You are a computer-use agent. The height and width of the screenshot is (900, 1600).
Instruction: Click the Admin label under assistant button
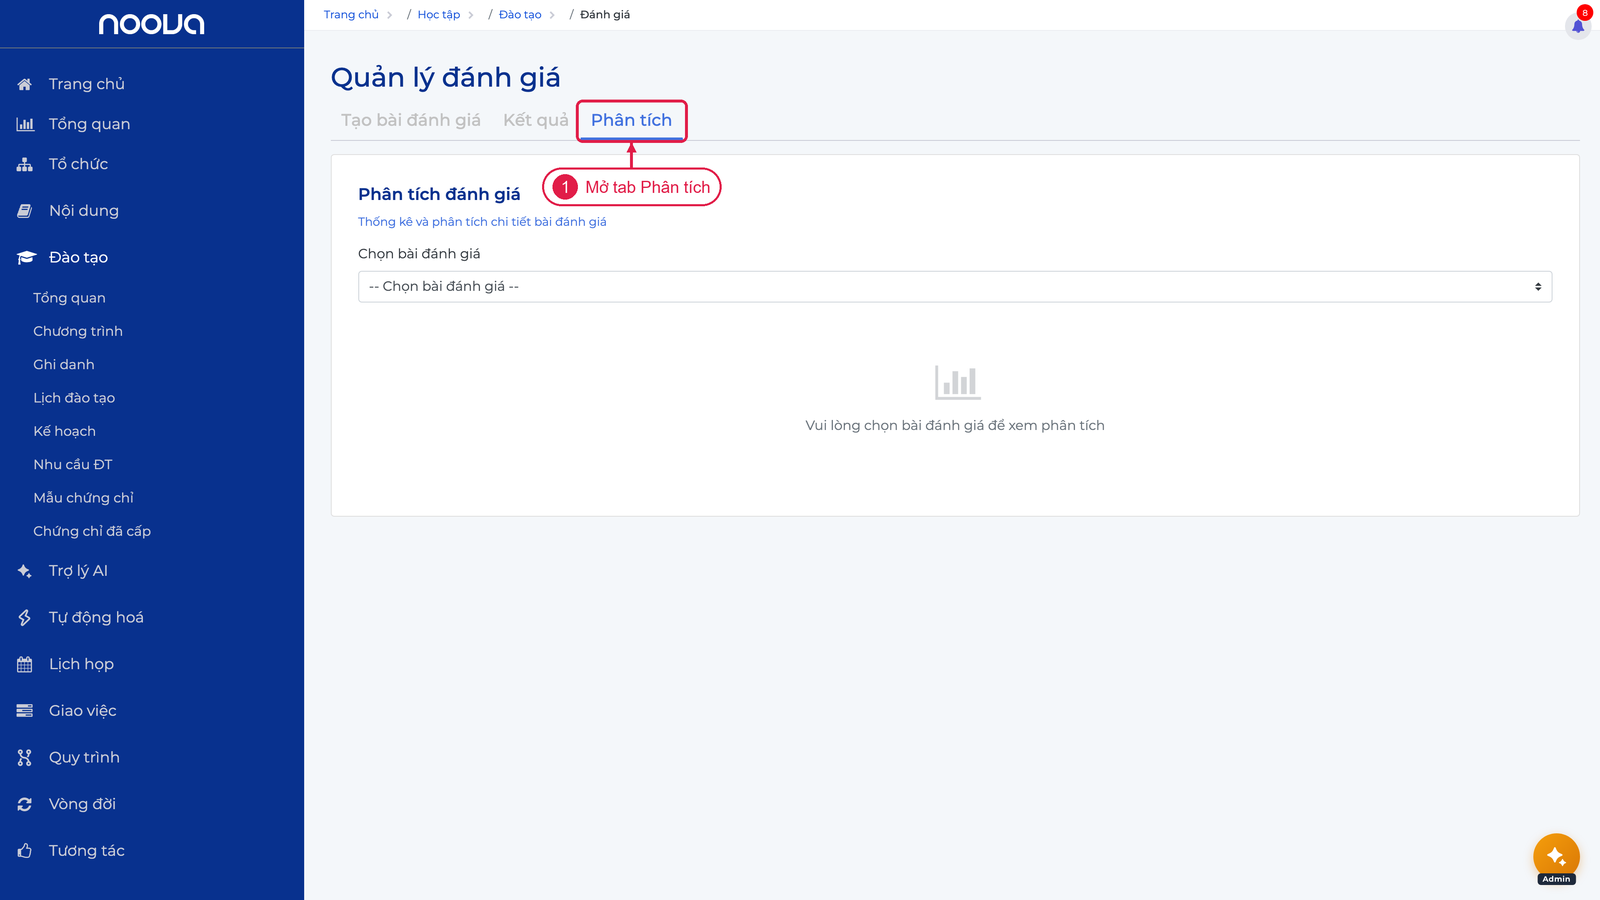pyautogui.click(x=1556, y=879)
